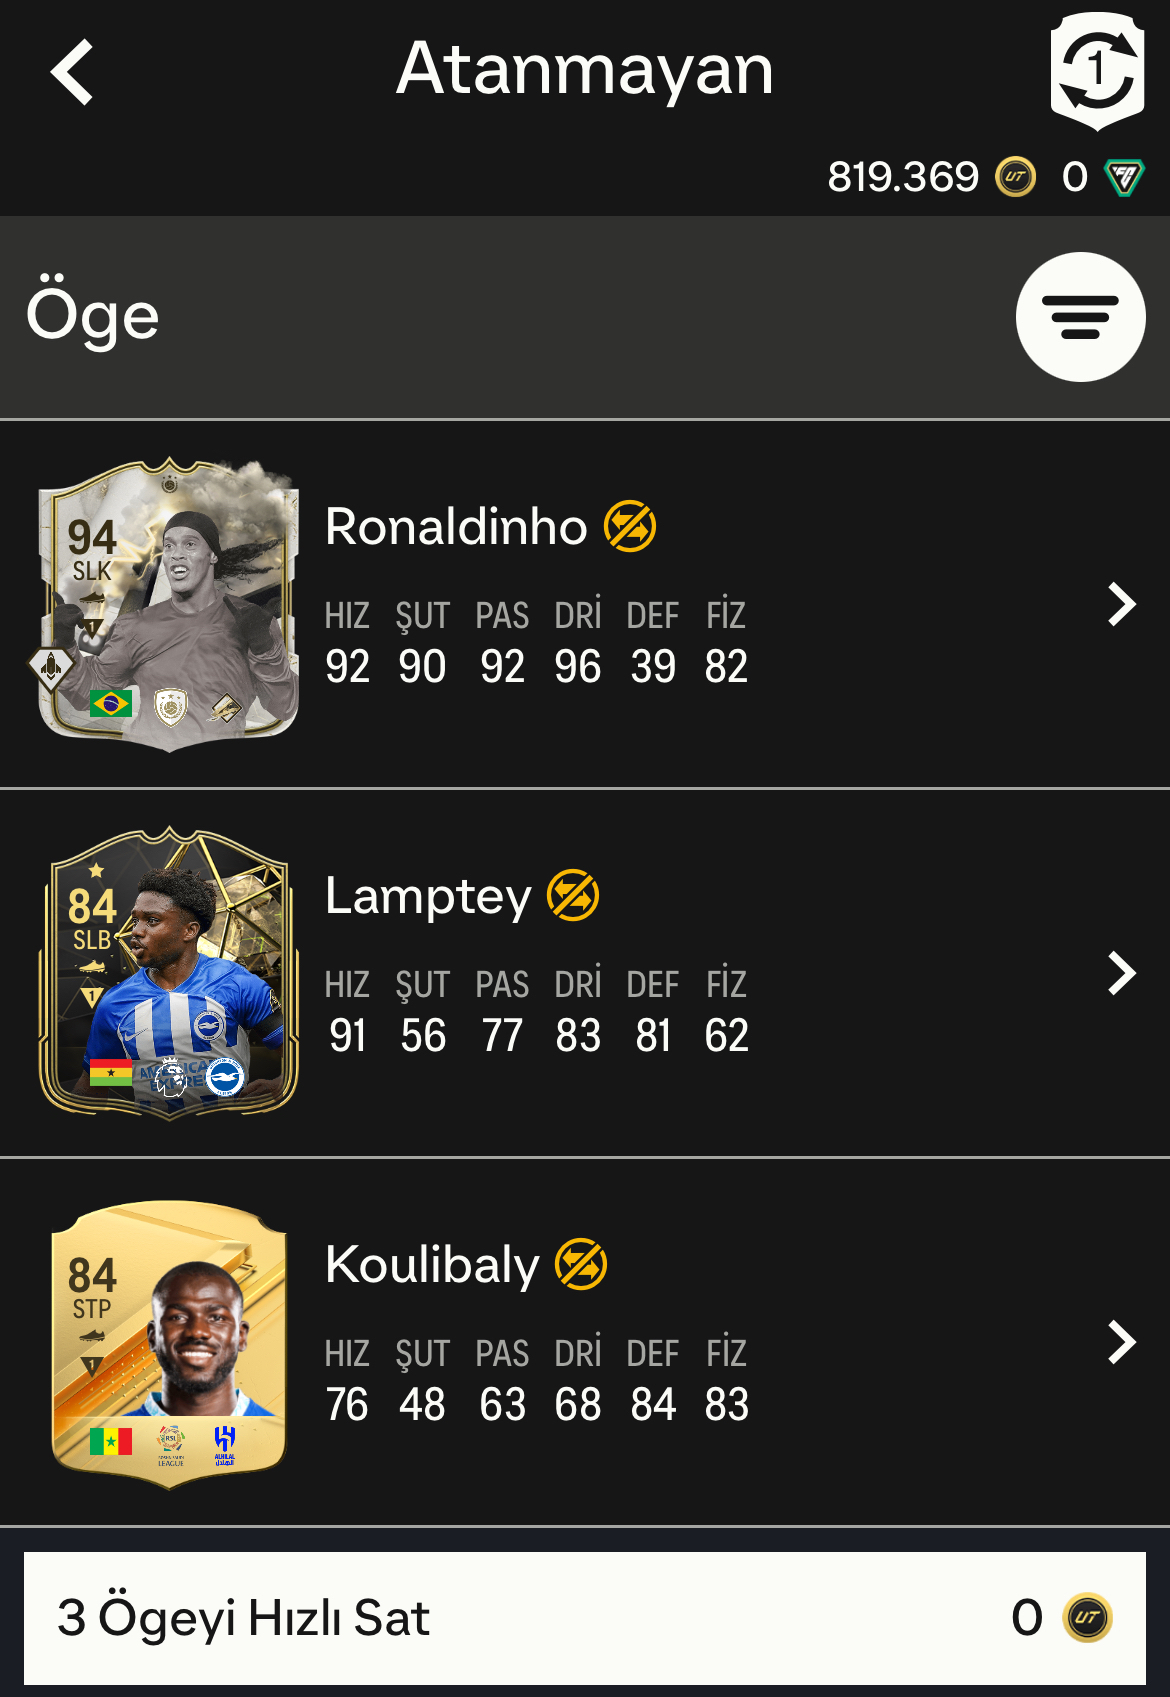Select the Koulibaly gold card
The width and height of the screenshot is (1170, 1697).
point(168,1344)
